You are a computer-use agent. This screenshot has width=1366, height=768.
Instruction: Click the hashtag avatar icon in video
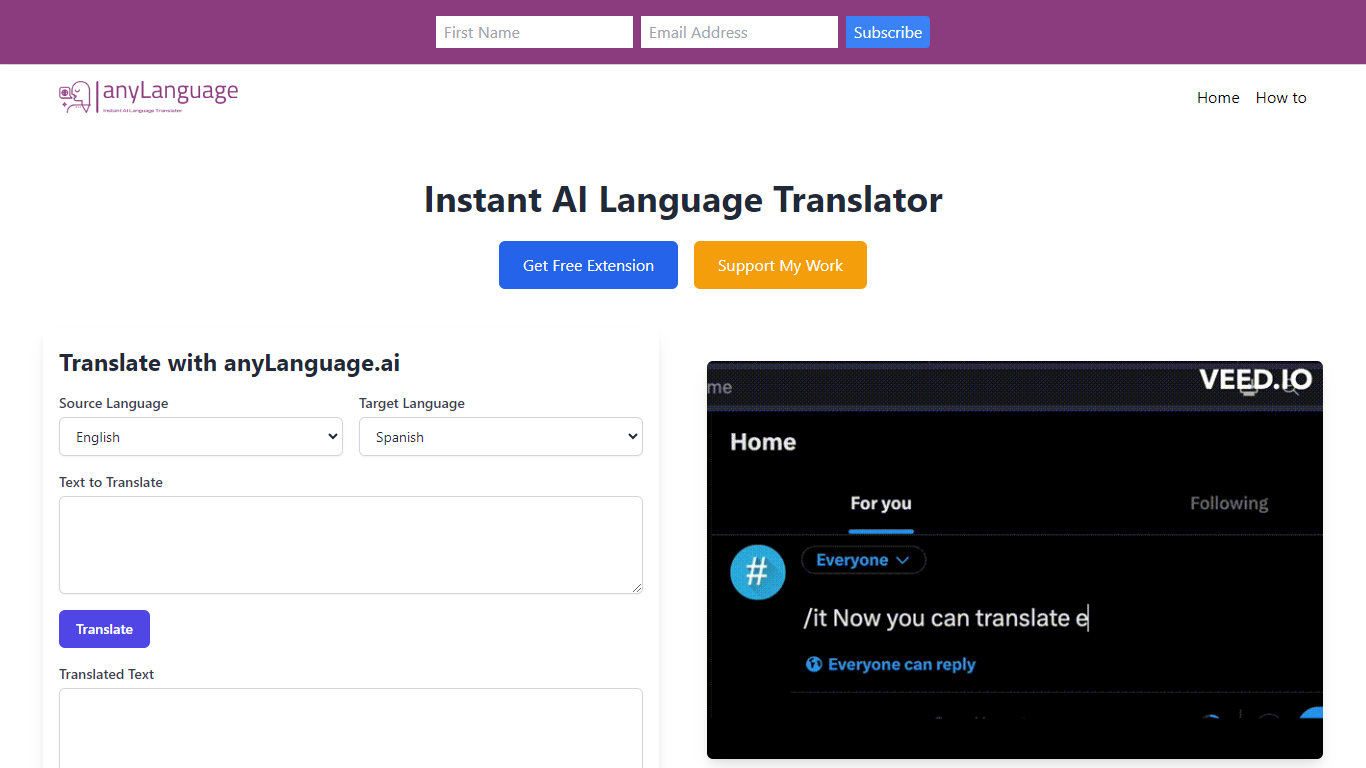758,572
